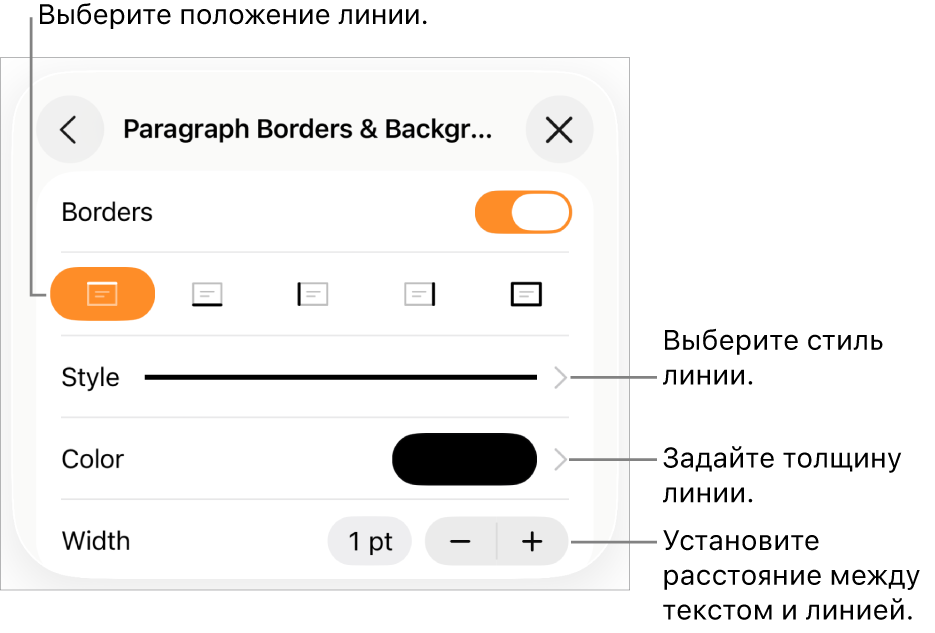Select the full outline border position
This screenshot has height=633, width=935.
pyautogui.click(x=526, y=294)
